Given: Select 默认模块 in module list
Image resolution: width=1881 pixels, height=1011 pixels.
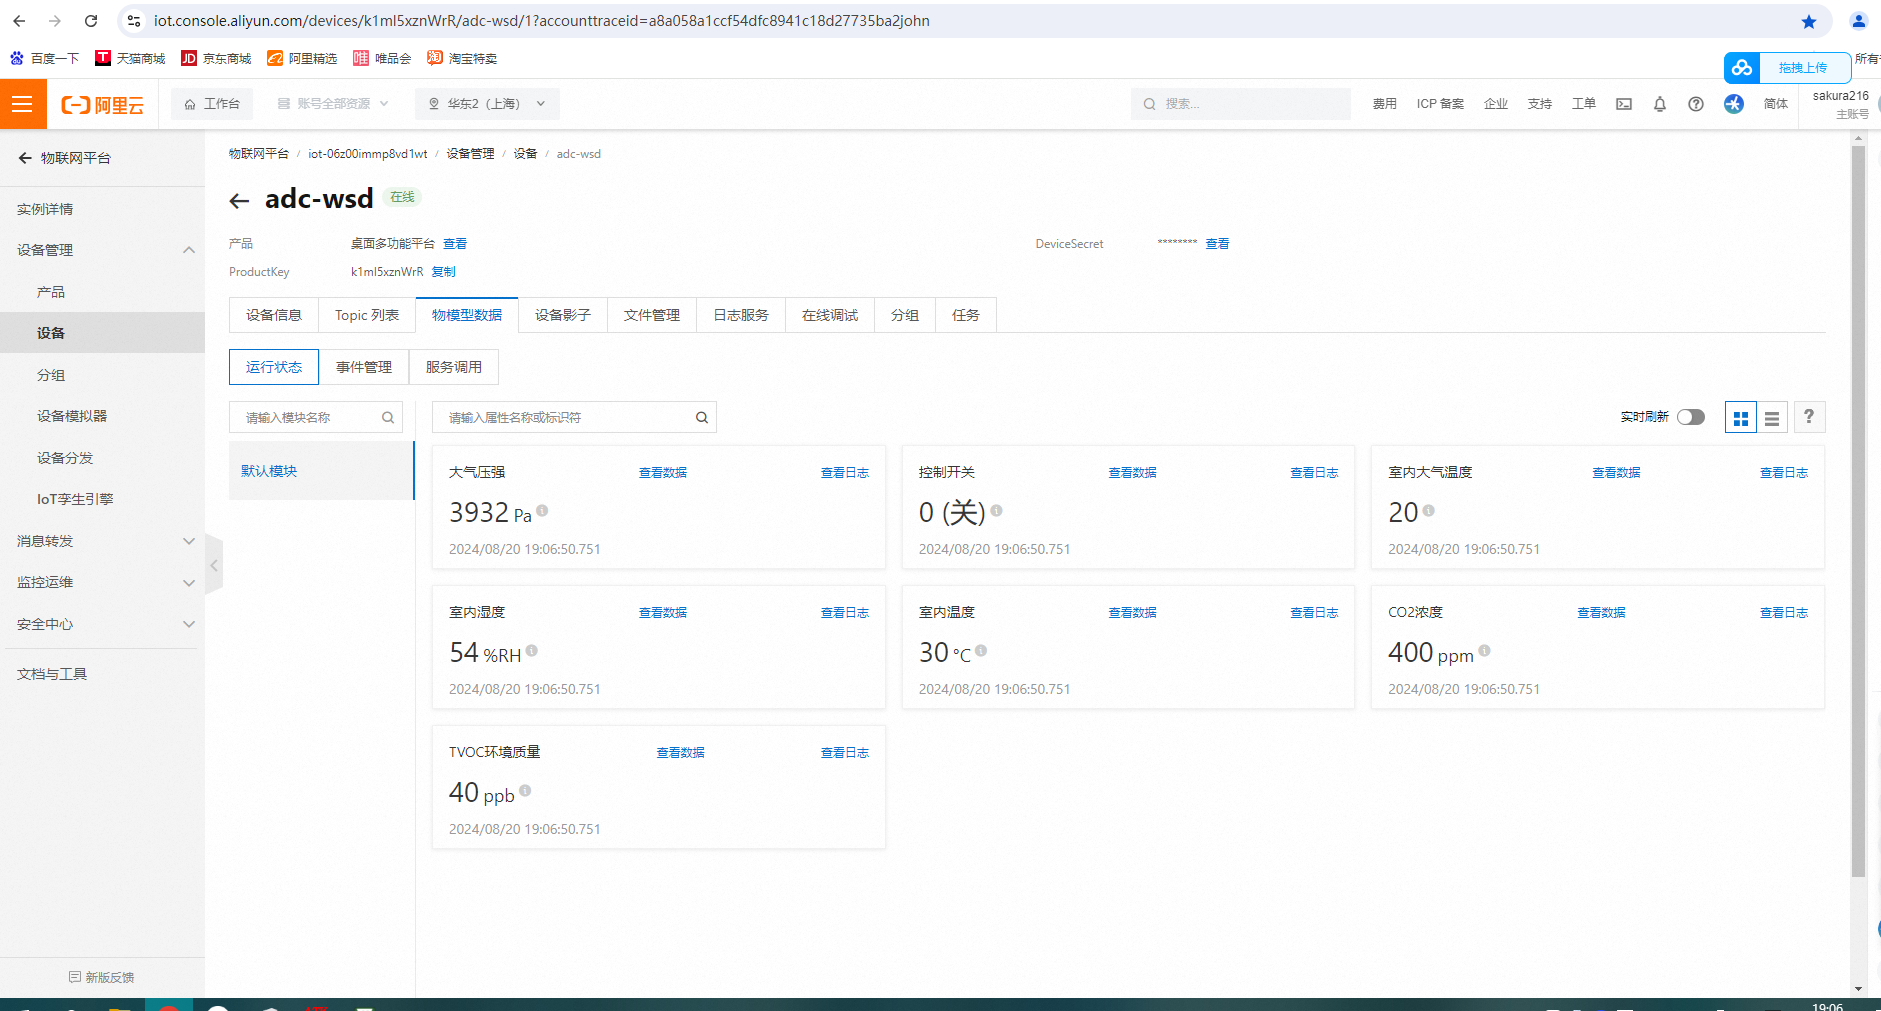Looking at the screenshot, I should [x=321, y=471].
